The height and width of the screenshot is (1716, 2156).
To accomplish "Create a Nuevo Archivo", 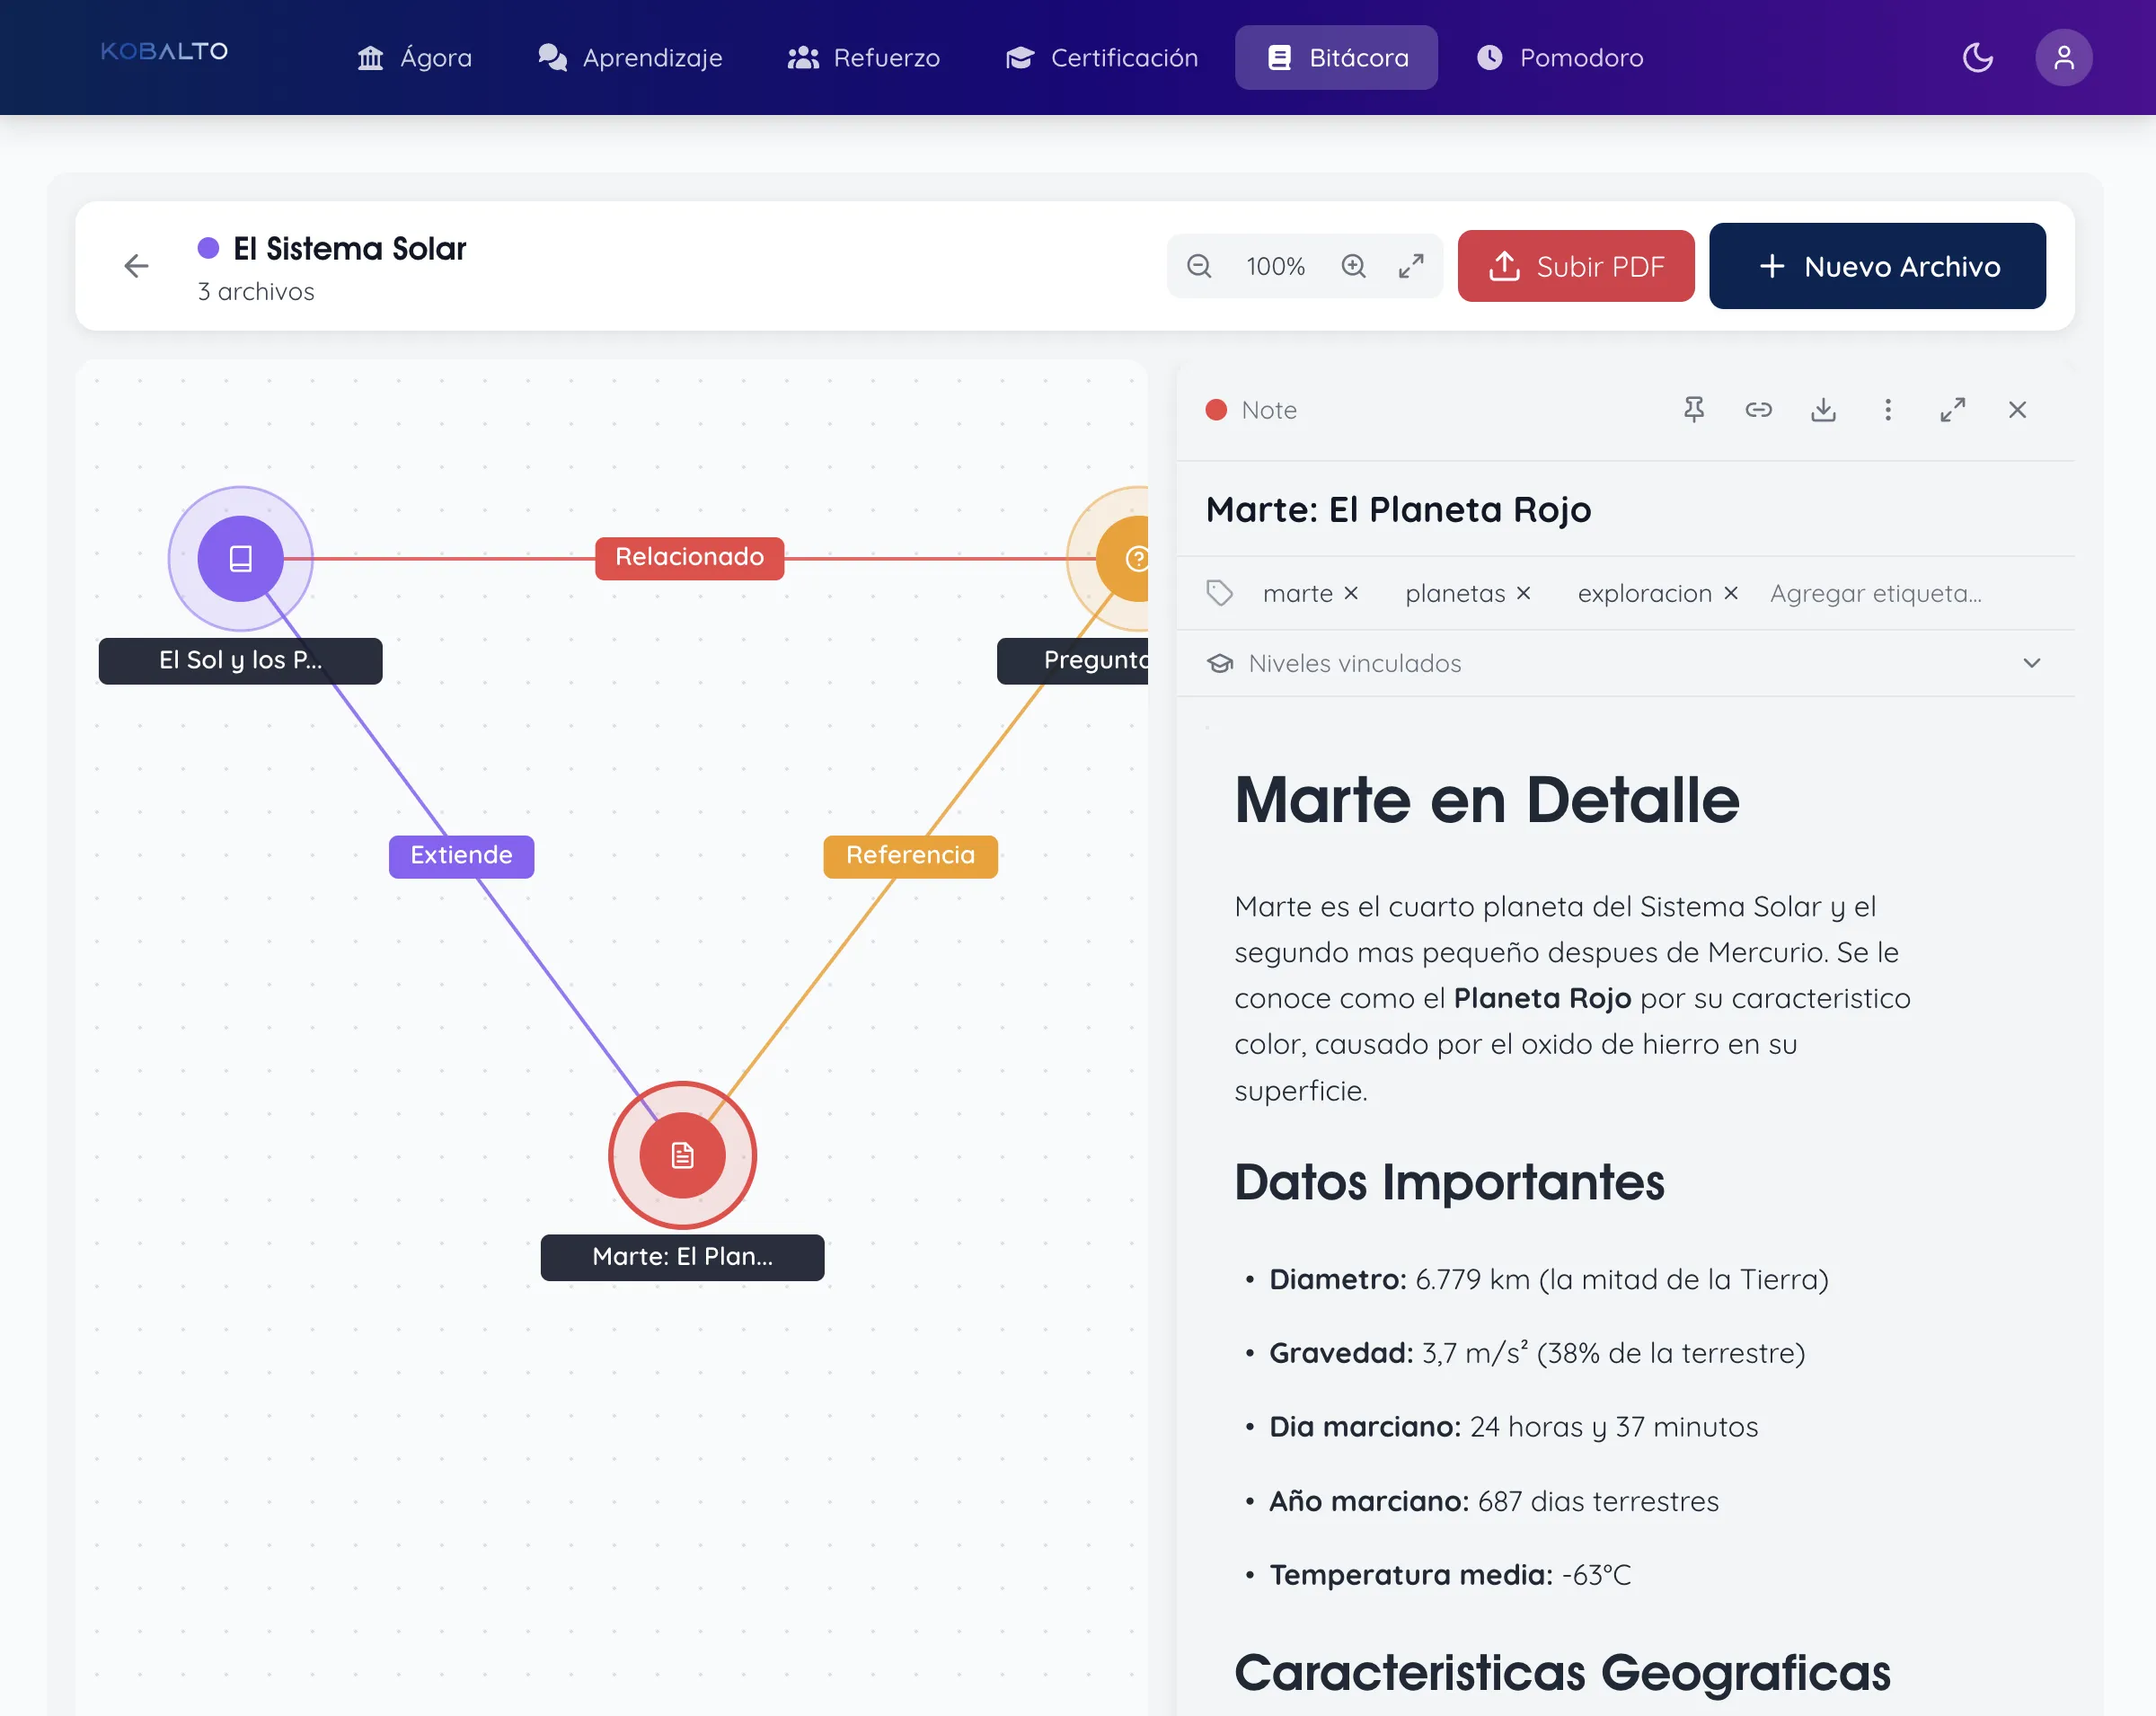I will pos(1876,266).
